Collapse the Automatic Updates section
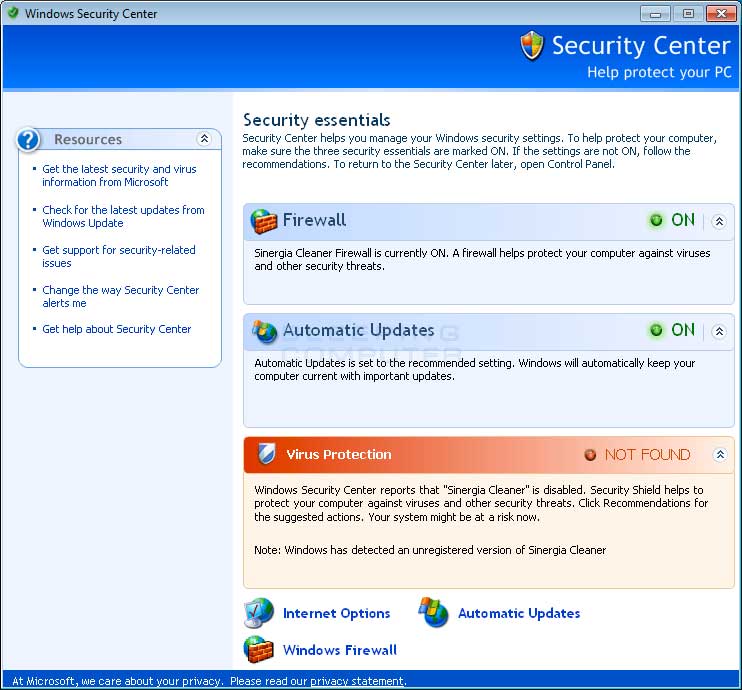742x690 pixels. pyautogui.click(x=719, y=331)
